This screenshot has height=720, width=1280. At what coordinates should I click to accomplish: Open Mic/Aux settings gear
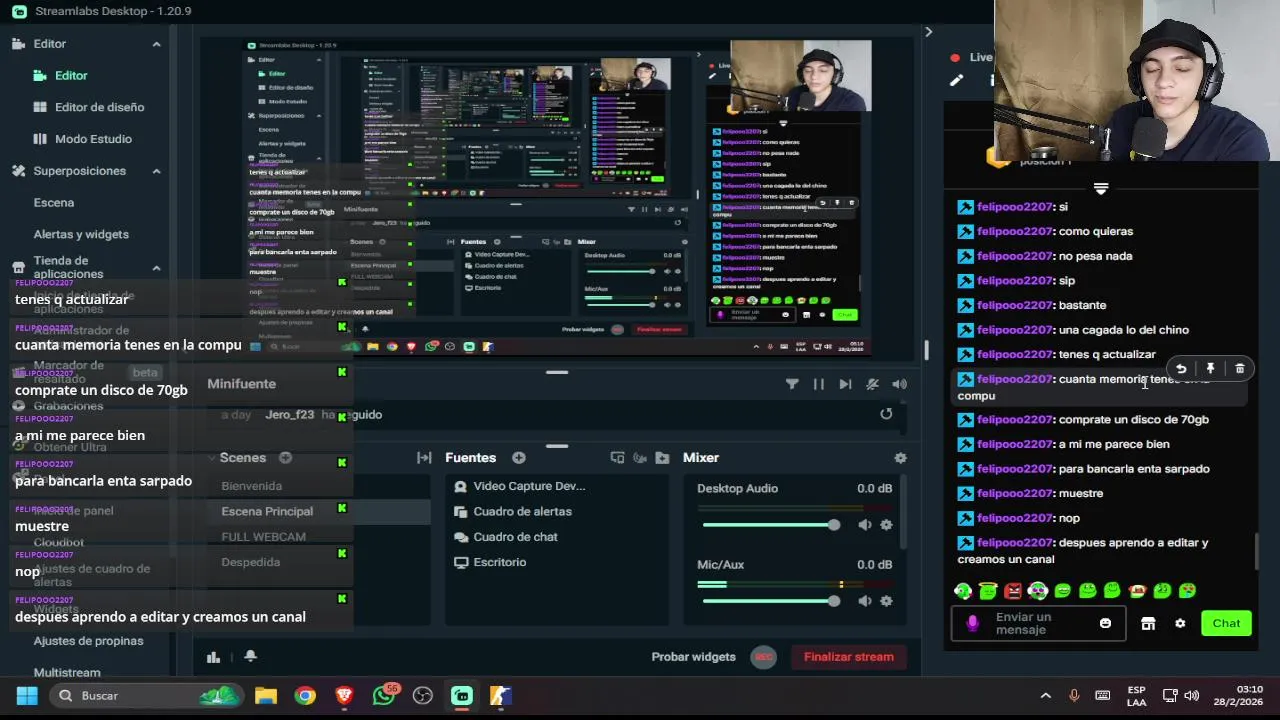tap(886, 601)
